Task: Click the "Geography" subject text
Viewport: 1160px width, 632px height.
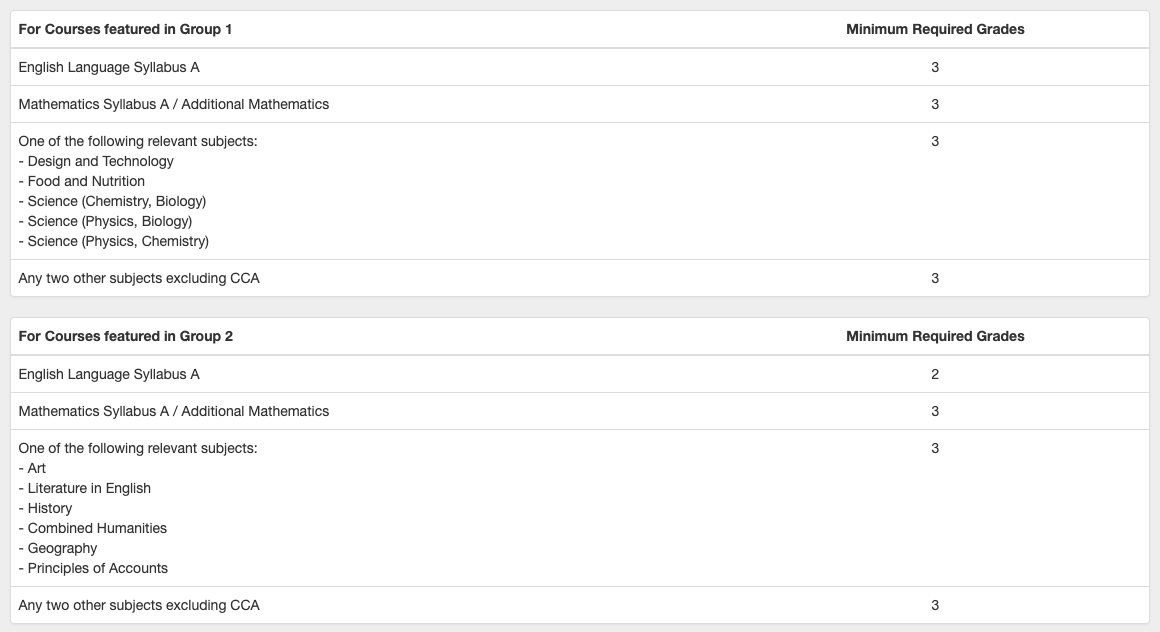Action: (62, 548)
